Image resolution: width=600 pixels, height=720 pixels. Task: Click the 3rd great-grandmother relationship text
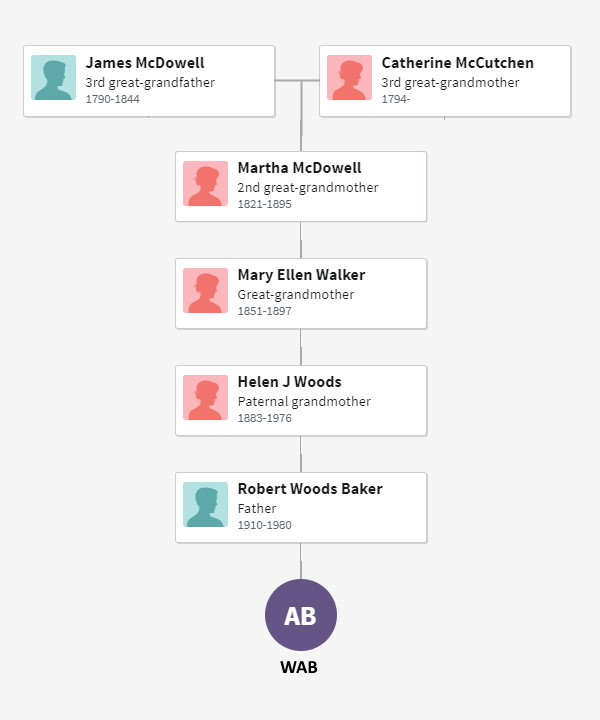point(450,83)
